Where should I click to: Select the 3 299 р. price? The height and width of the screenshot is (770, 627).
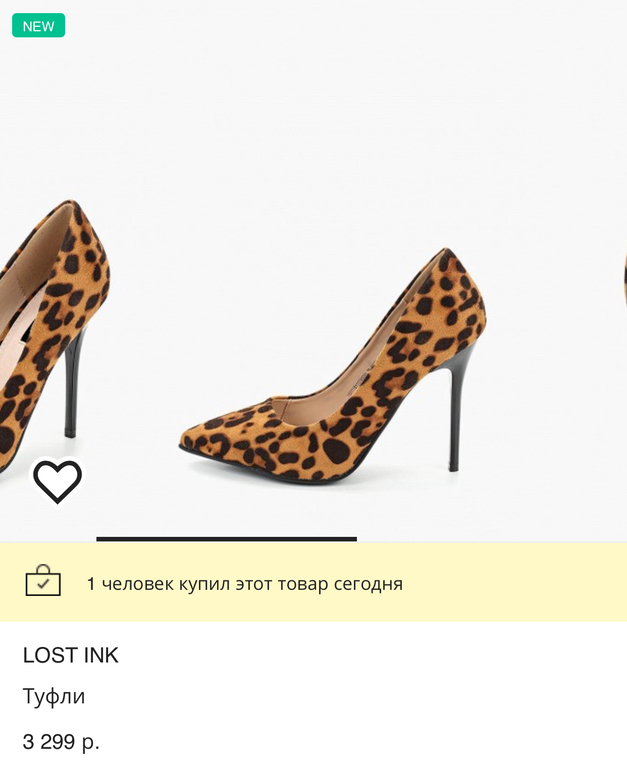[x=61, y=742]
